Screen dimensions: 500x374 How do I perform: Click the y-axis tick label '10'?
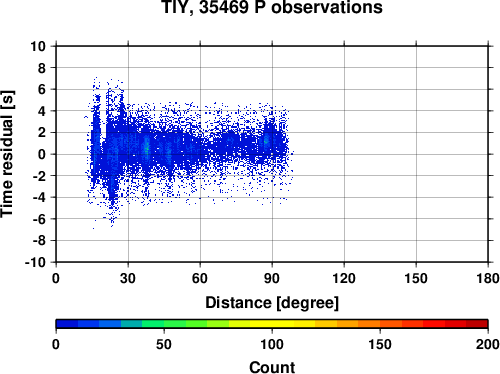(x=38, y=46)
